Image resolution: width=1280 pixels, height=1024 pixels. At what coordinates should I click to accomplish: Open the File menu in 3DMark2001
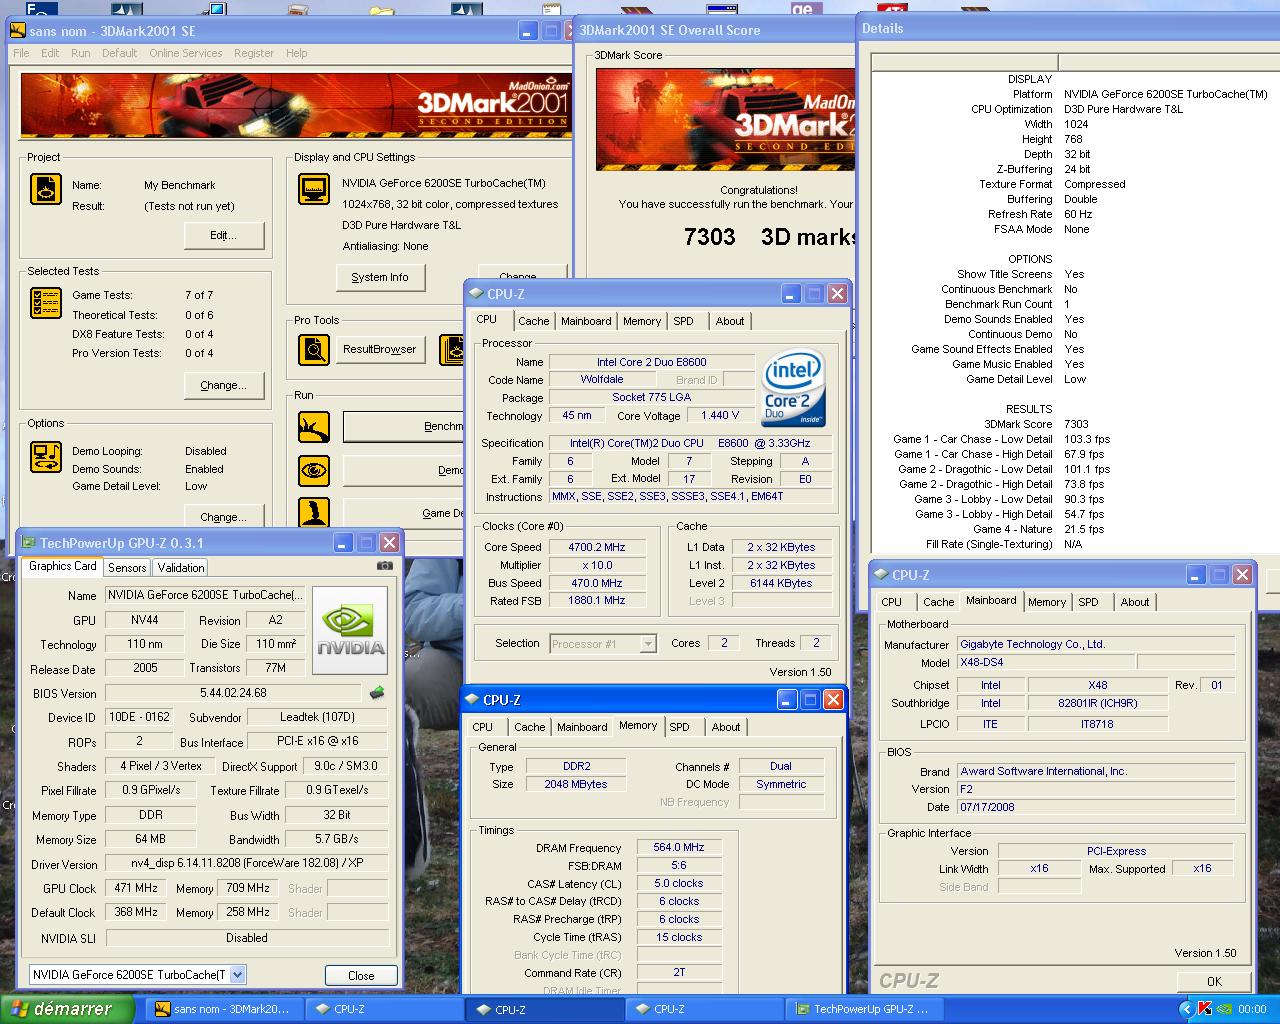[21, 53]
